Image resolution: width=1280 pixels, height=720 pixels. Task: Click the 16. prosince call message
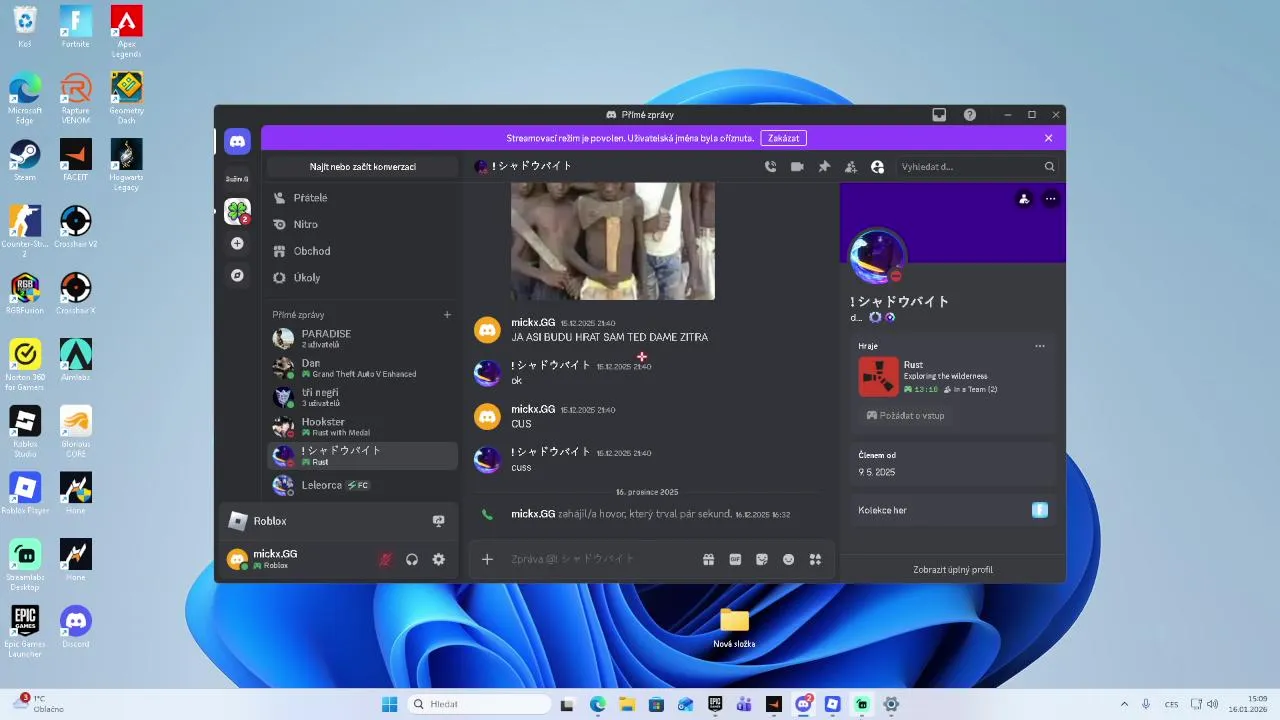[x=651, y=514]
